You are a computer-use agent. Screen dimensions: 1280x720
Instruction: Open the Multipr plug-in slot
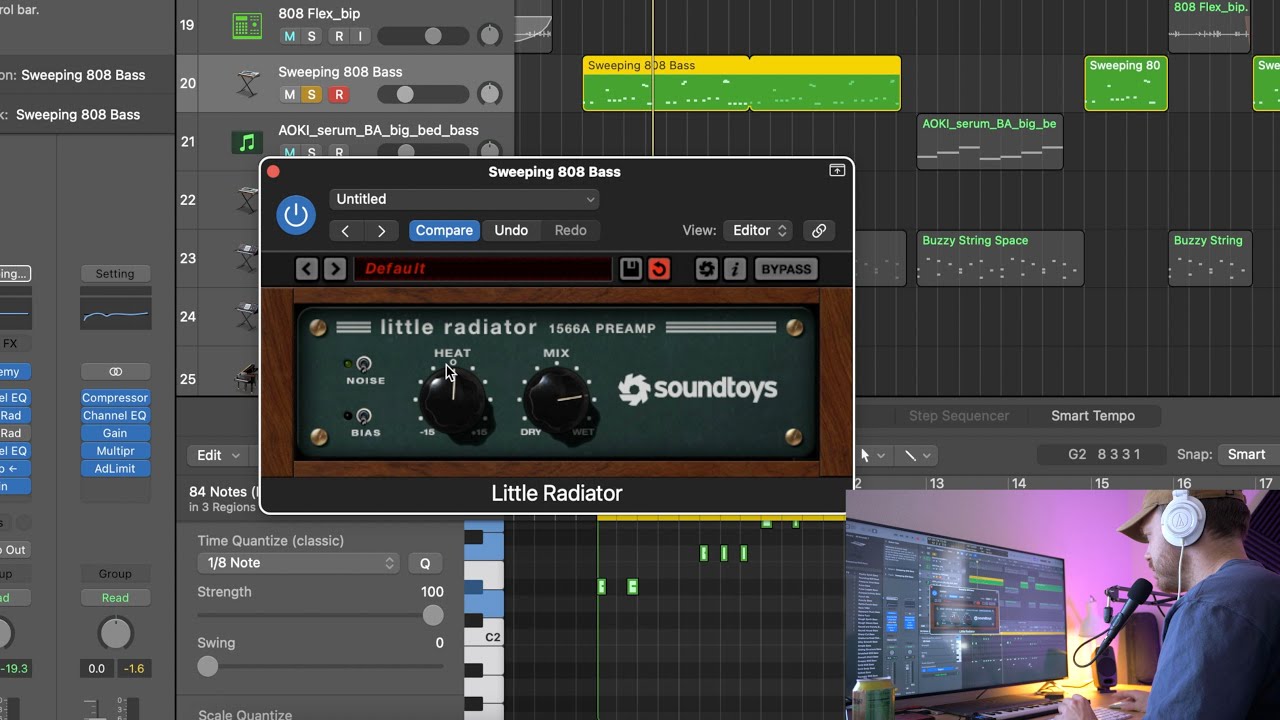[x=115, y=451]
